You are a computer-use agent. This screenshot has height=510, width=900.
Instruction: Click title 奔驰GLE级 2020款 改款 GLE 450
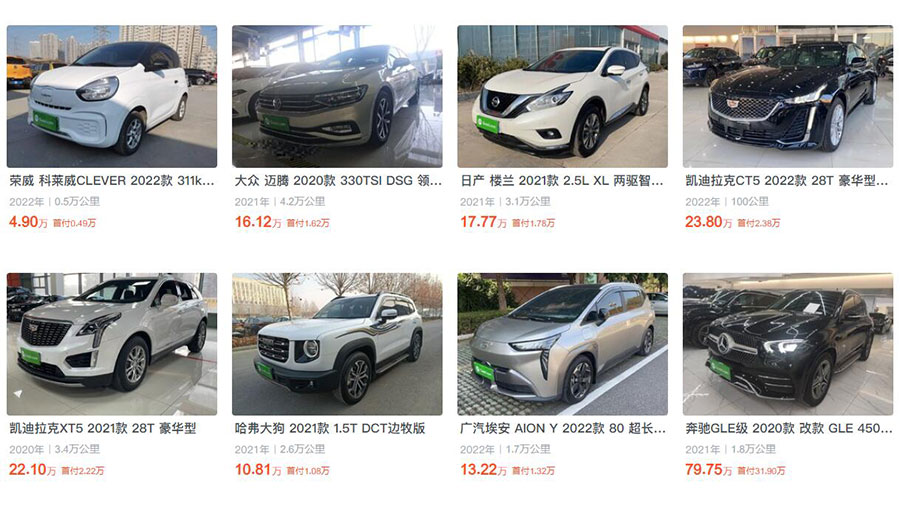point(789,429)
